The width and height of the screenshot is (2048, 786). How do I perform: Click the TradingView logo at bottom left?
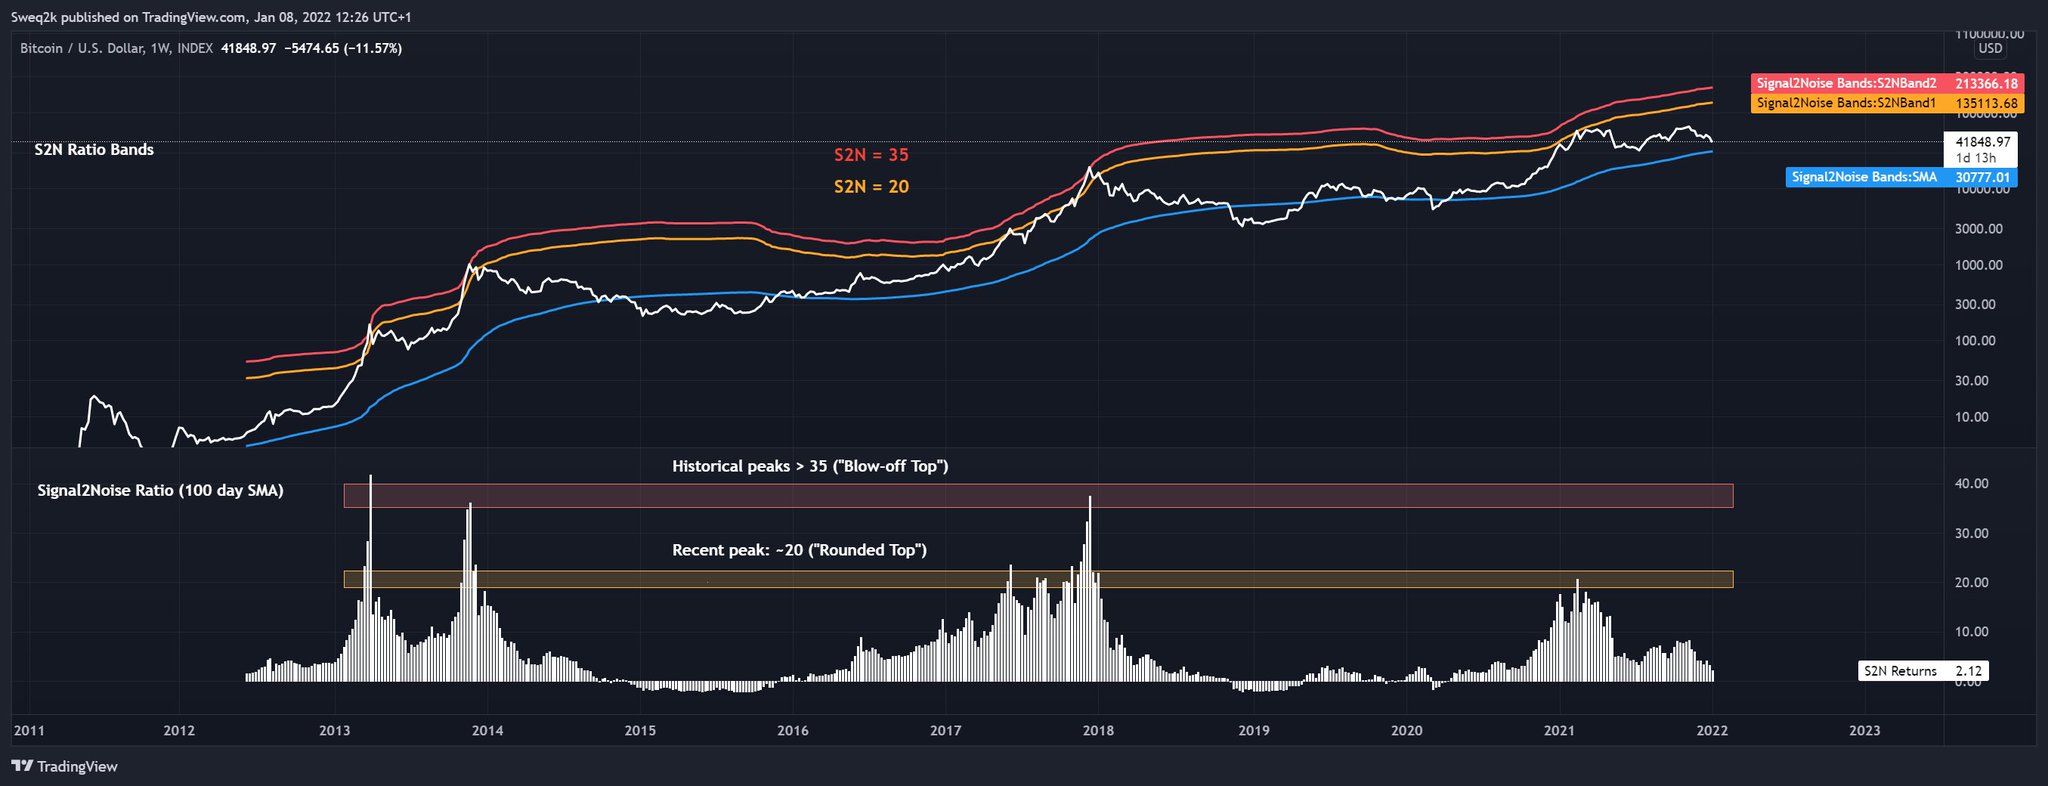(x=64, y=767)
